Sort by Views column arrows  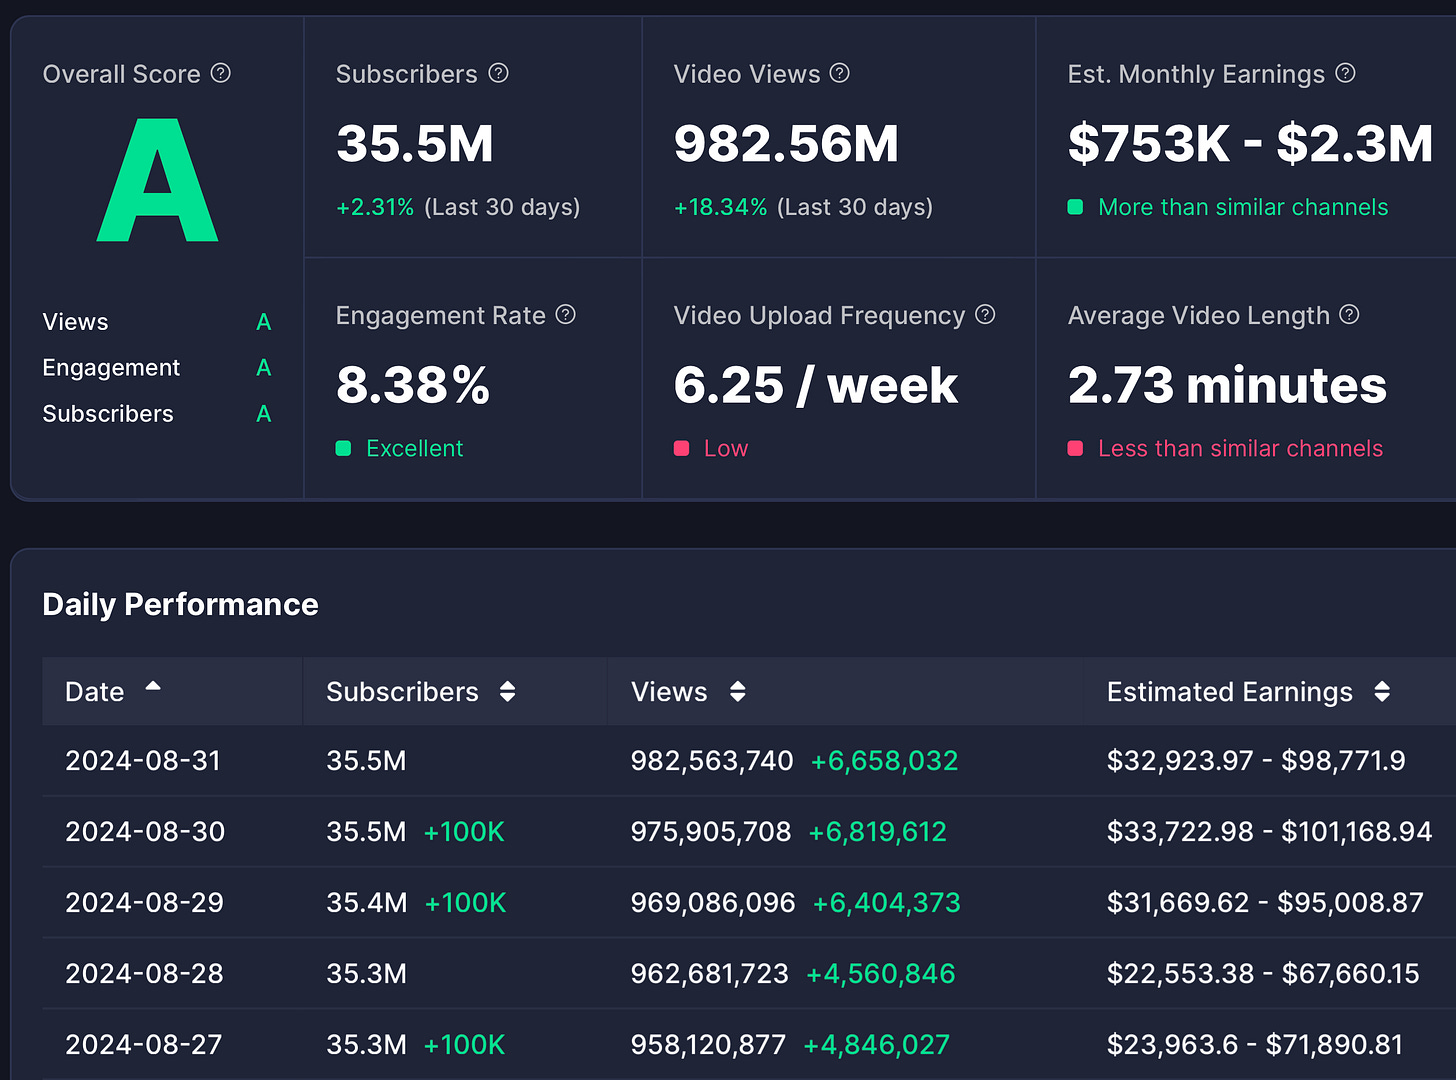tap(738, 691)
